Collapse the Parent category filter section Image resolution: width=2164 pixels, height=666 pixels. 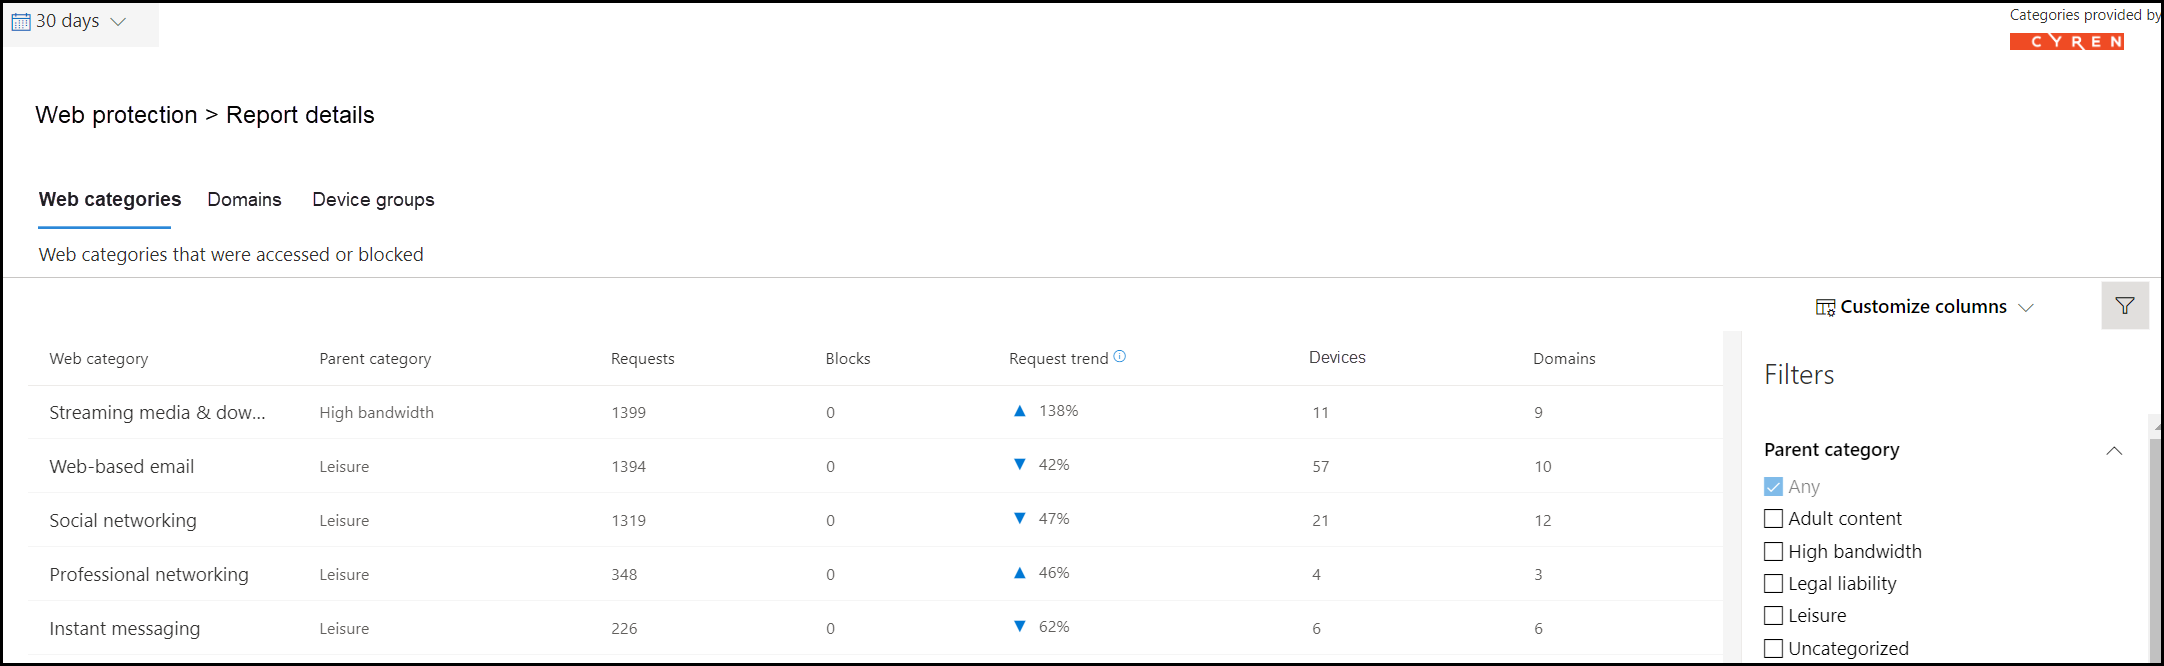click(2114, 451)
